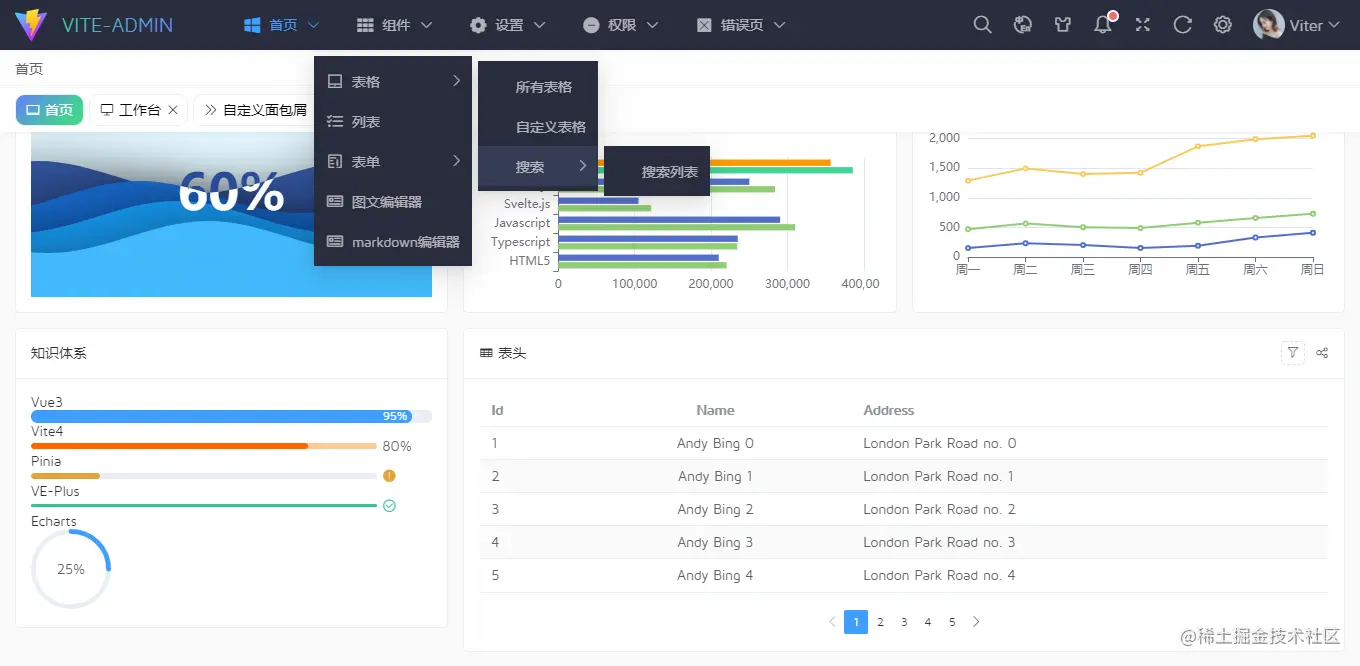The width and height of the screenshot is (1360, 666).
Task: Click the Vite4 80% progress bar
Action: (204, 446)
